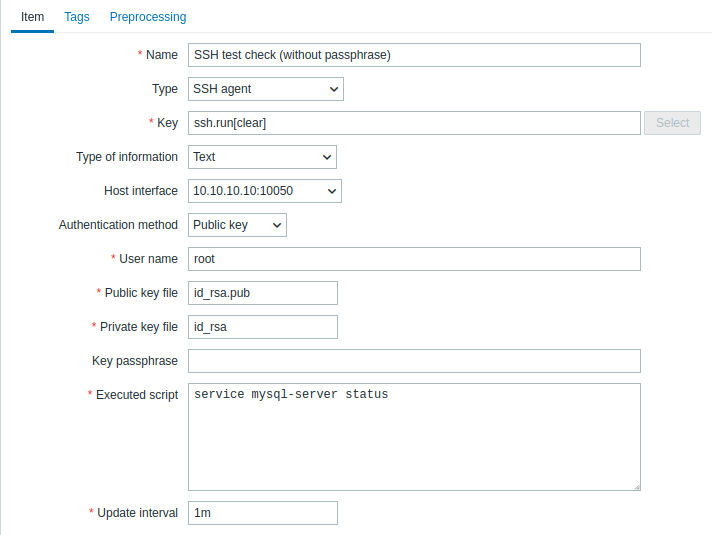Screen dimensions: 712x535
Task: Open the Type of information dropdown
Action: pyautogui.click(x=262, y=157)
